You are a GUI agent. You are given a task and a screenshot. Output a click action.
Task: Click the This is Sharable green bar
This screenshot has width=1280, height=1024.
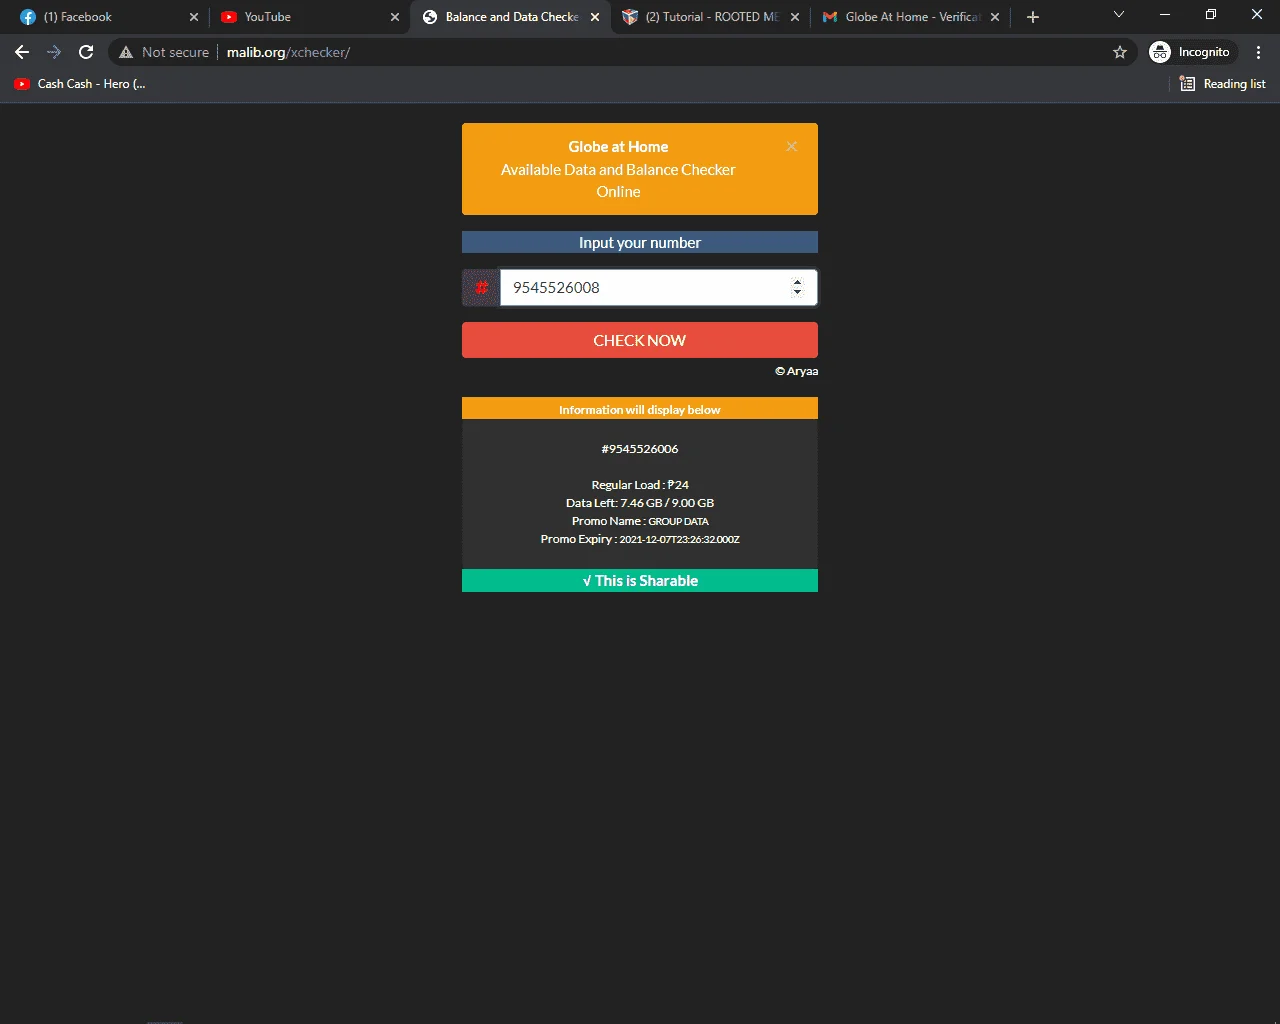[x=640, y=581]
